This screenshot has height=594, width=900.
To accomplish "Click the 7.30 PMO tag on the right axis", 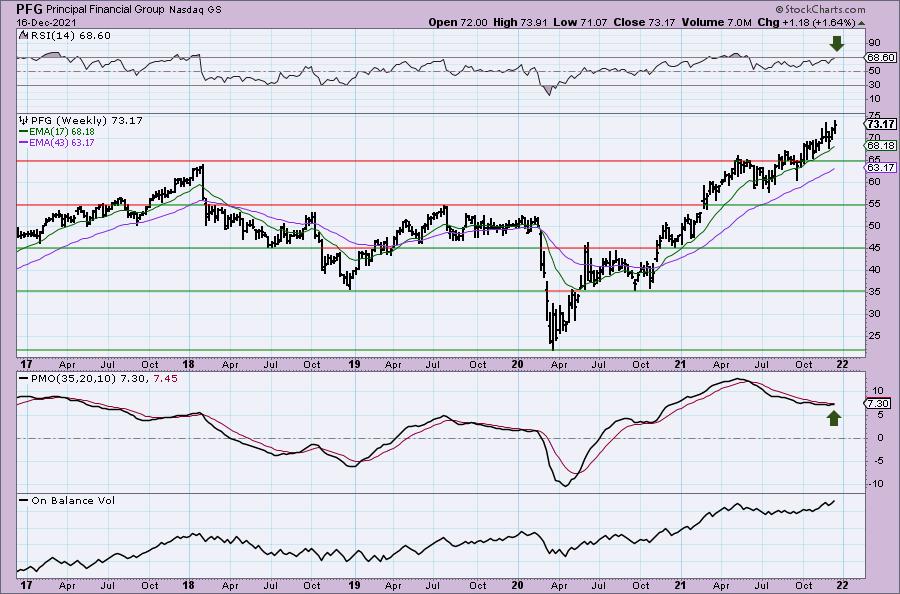I will click(x=879, y=404).
